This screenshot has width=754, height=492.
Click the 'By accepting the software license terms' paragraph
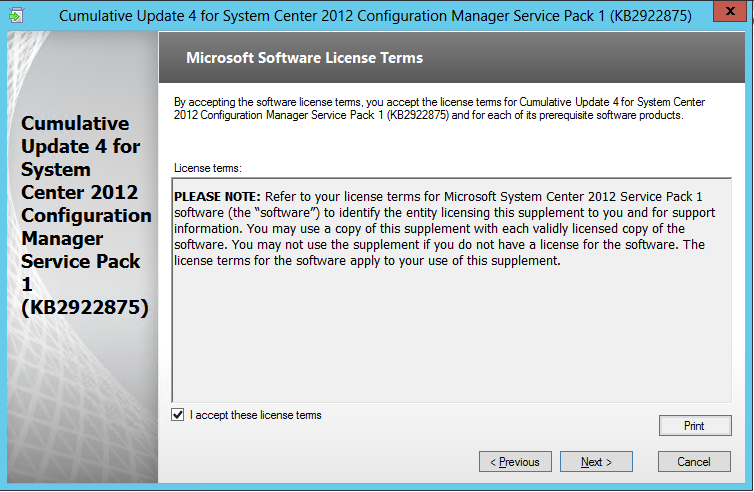[440, 108]
